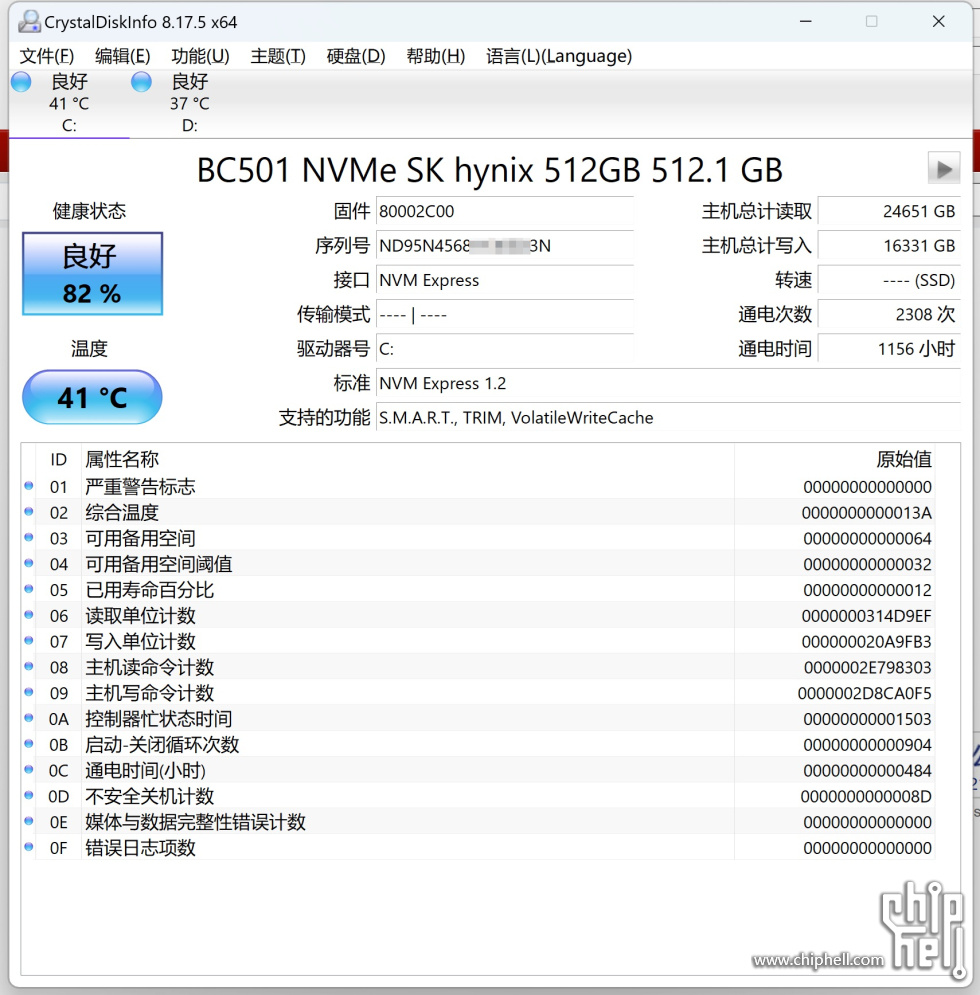Click the drive letter field C:
980x995 pixels.
[505, 349]
